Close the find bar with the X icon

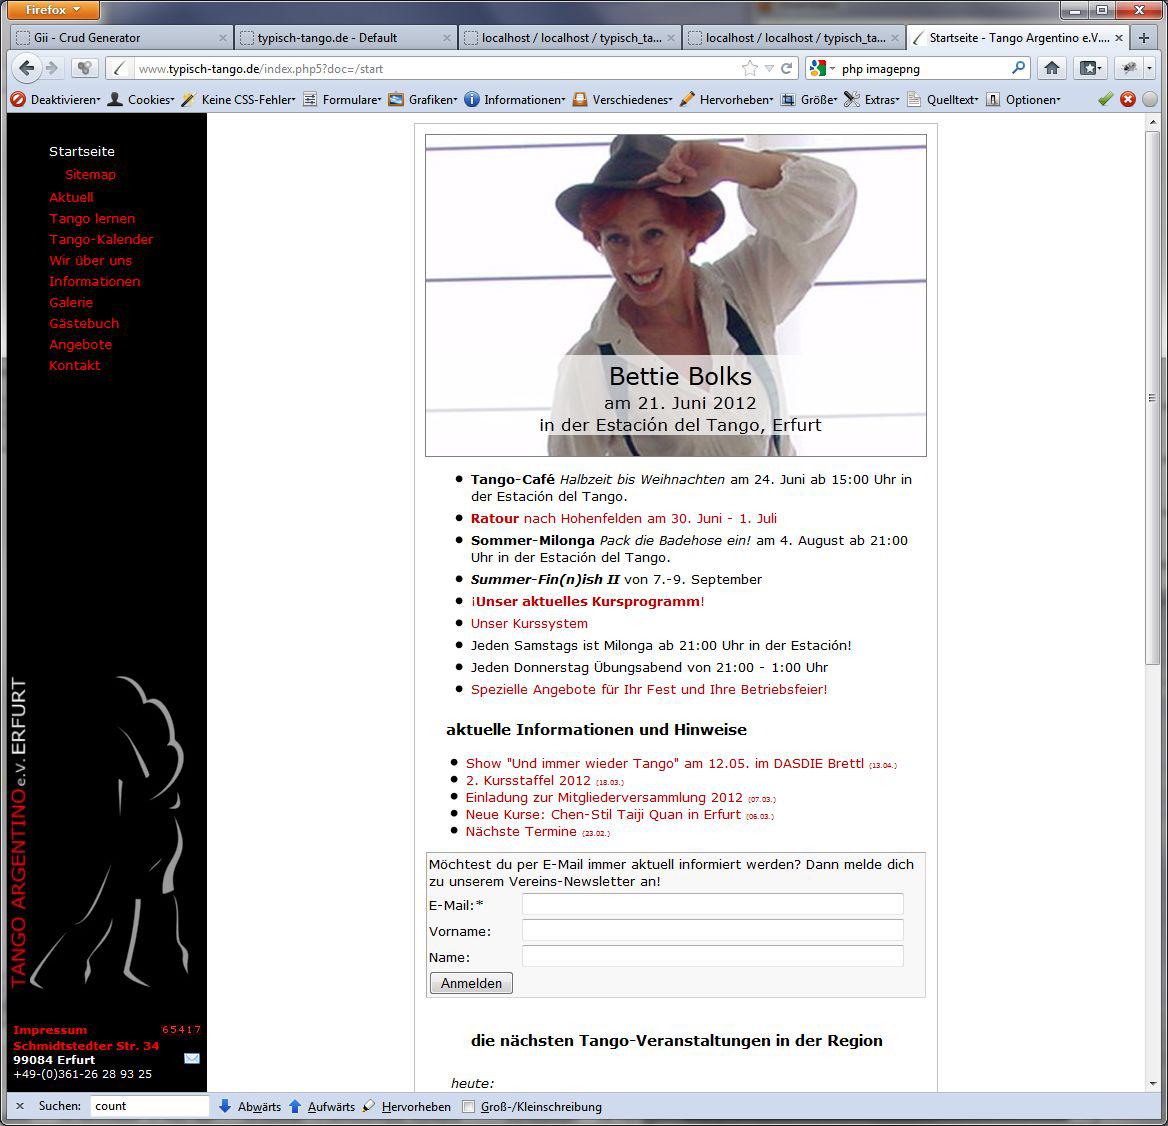pyautogui.click(x=20, y=1106)
